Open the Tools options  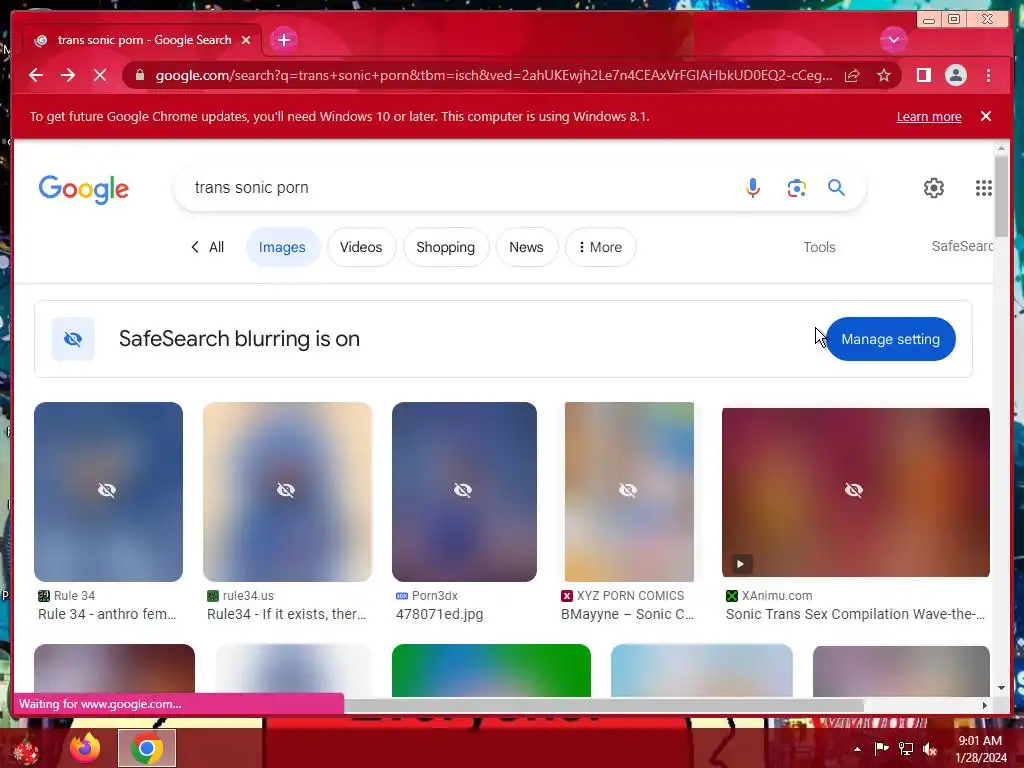click(819, 247)
